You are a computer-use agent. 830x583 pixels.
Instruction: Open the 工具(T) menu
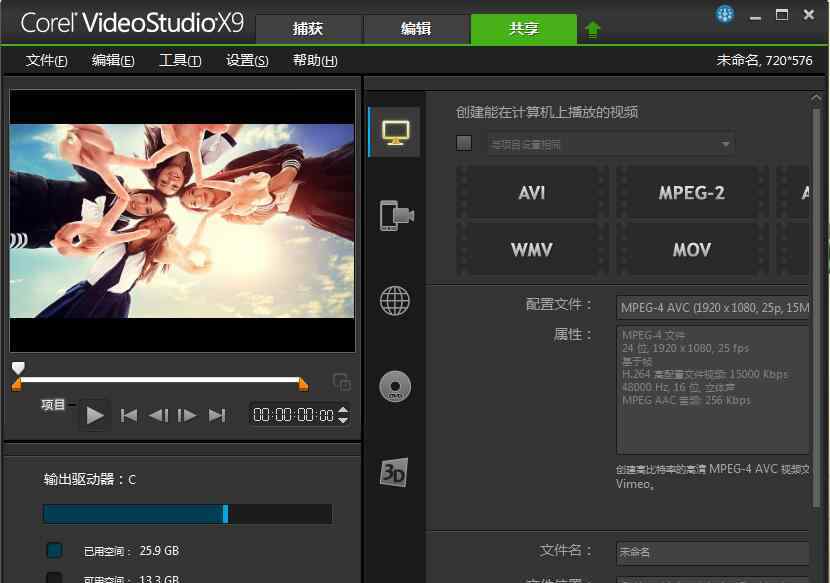tap(180, 60)
